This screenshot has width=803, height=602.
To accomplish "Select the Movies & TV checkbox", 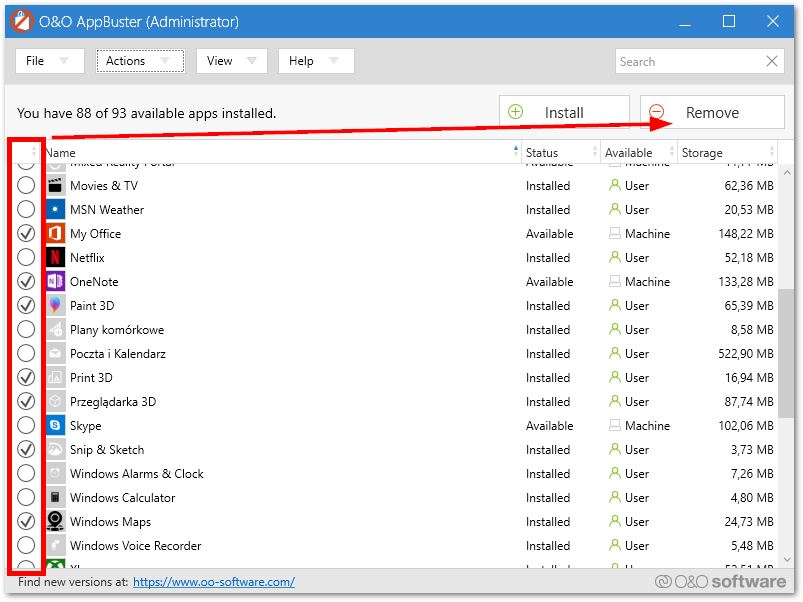I will click(x=26, y=185).
